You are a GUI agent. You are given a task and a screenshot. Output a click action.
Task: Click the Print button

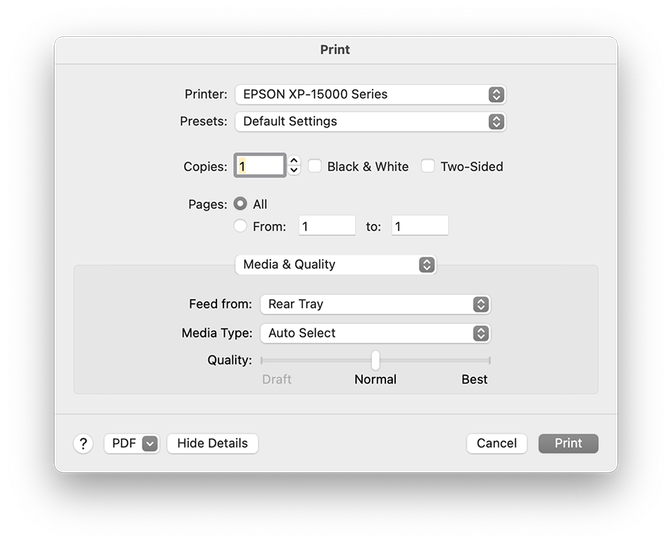[568, 443]
